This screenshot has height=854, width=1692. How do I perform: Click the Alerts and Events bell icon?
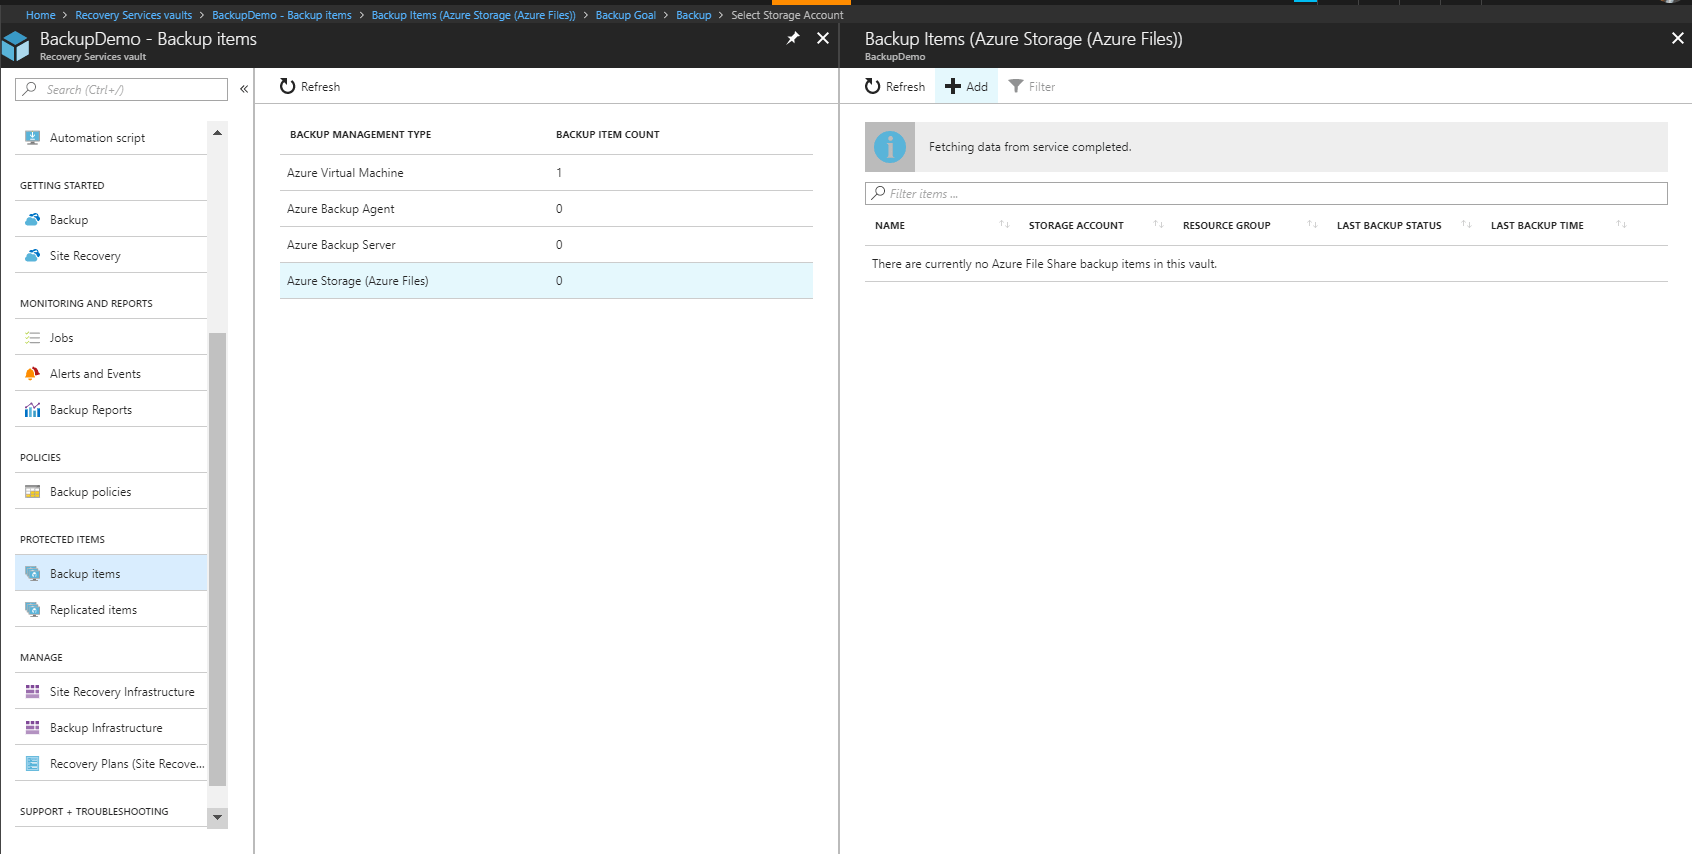tap(32, 374)
